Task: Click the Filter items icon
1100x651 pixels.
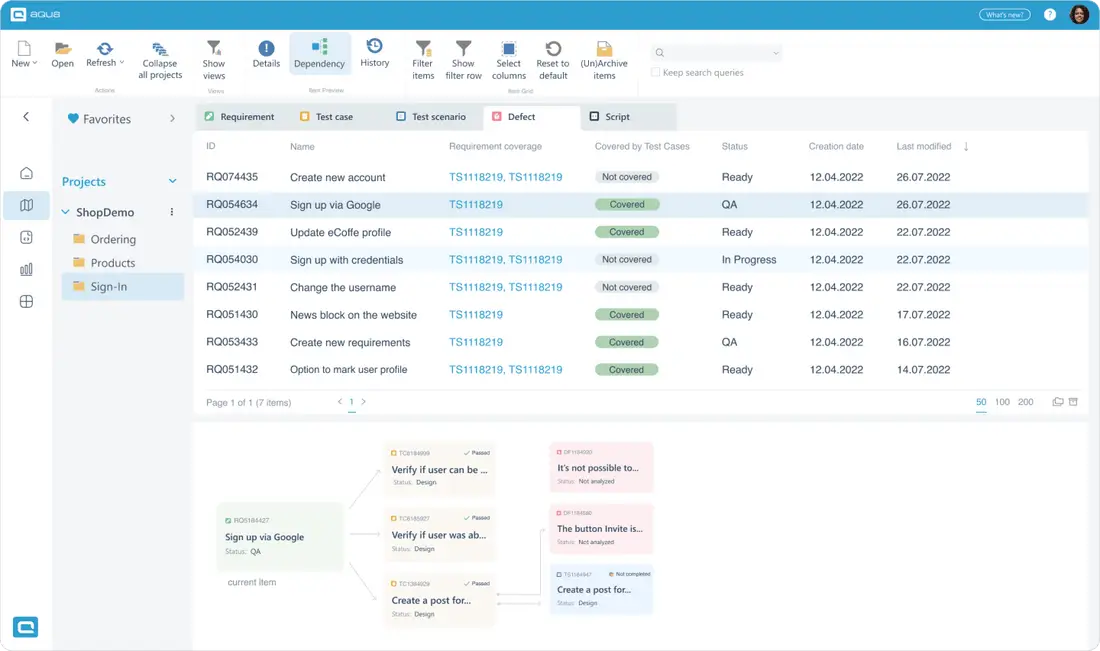Action: tap(422, 56)
